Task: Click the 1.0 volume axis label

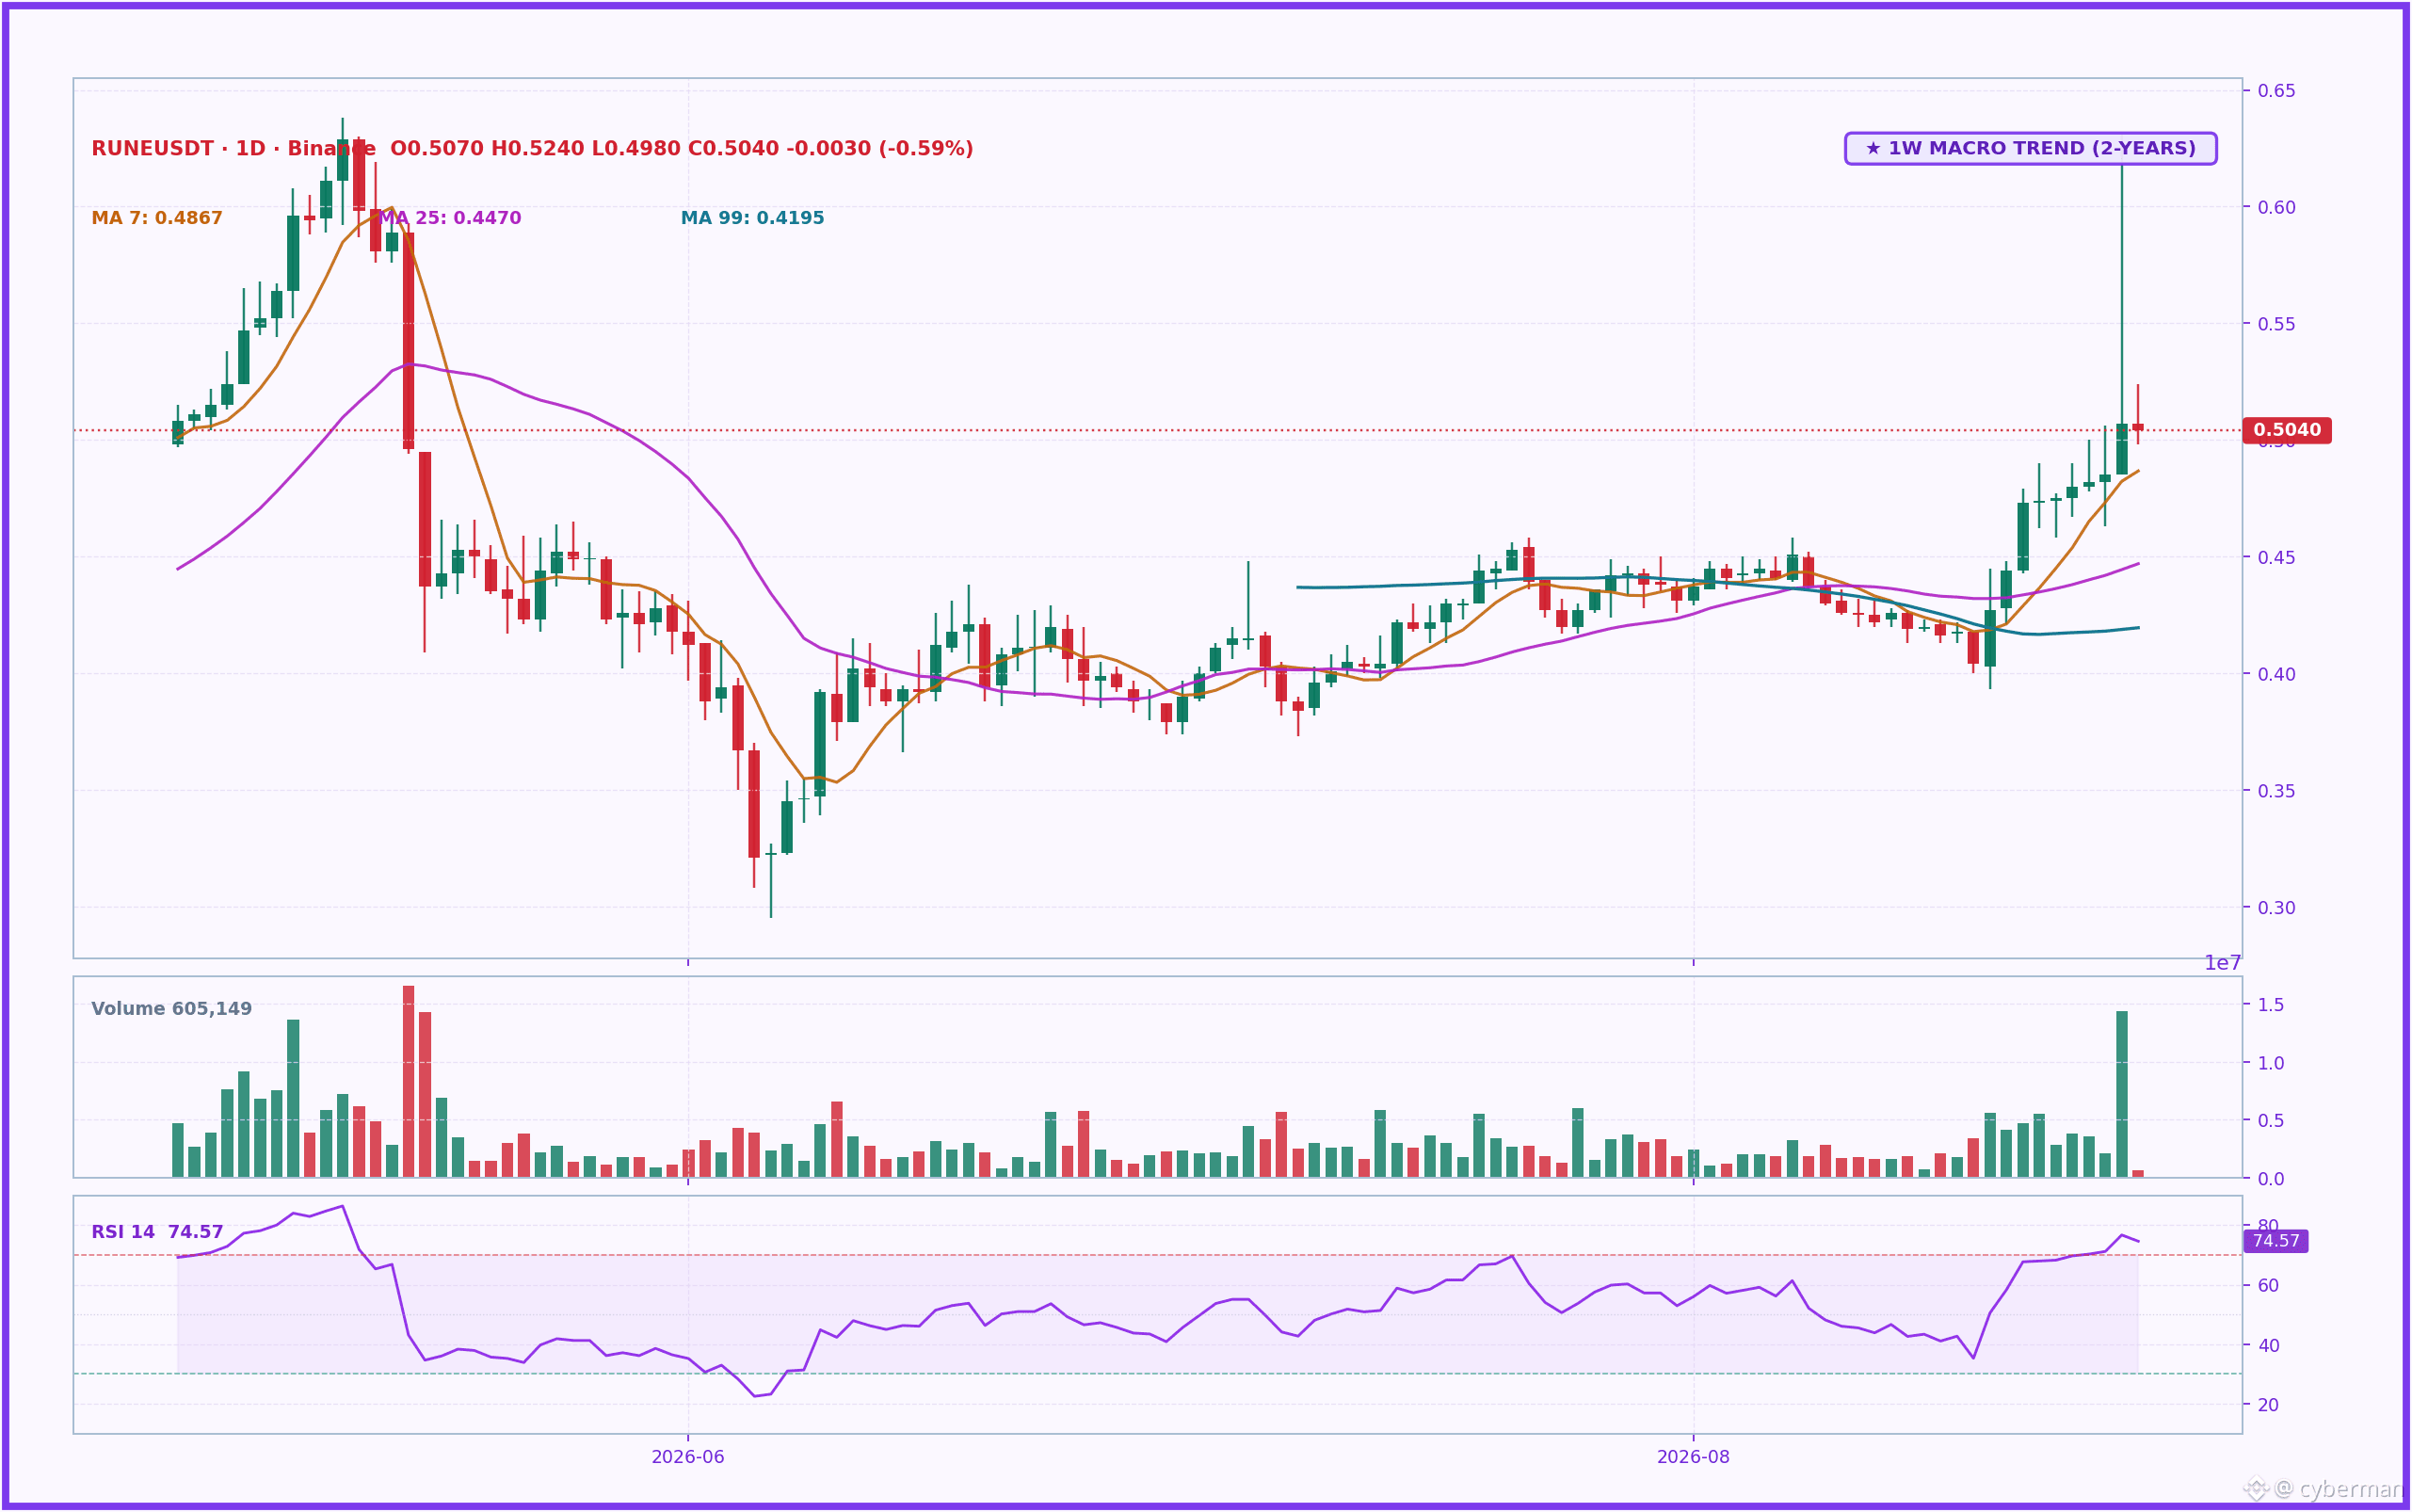Action: coord(2271,1063)
